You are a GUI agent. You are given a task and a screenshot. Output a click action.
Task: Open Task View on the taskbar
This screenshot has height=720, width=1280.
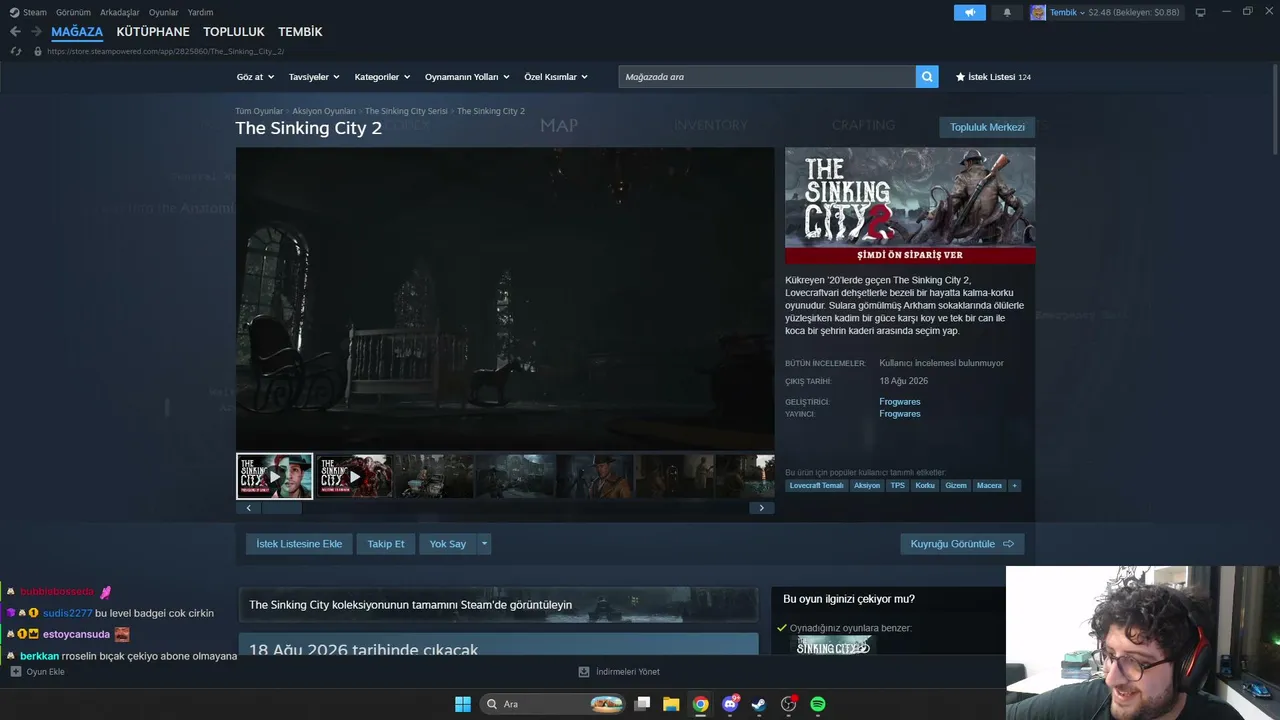pos(643,704)
